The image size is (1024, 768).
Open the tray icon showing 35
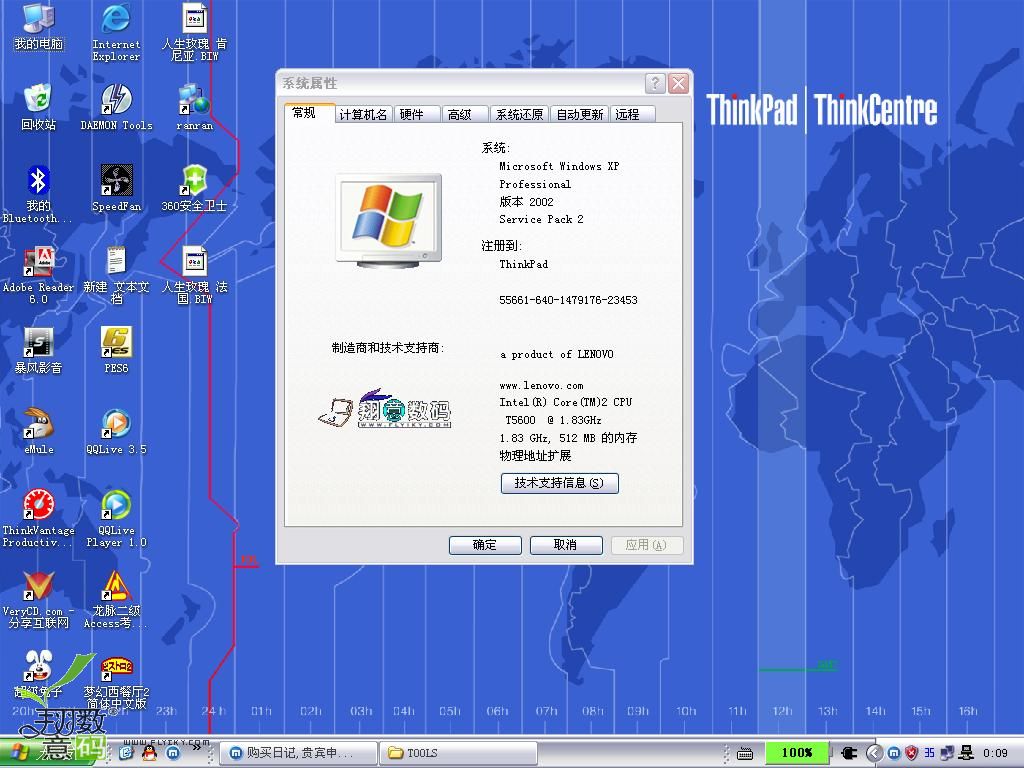929,753
